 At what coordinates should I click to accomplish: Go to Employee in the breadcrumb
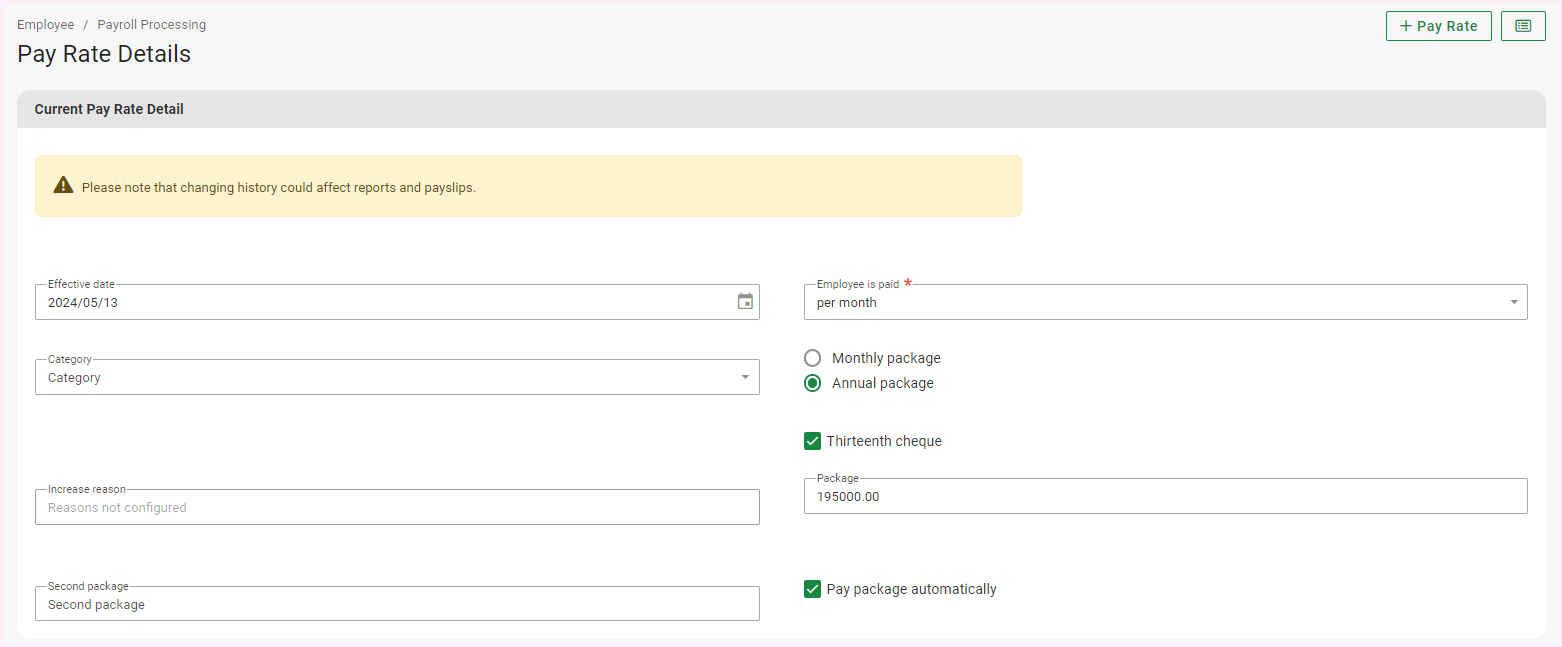45,24
